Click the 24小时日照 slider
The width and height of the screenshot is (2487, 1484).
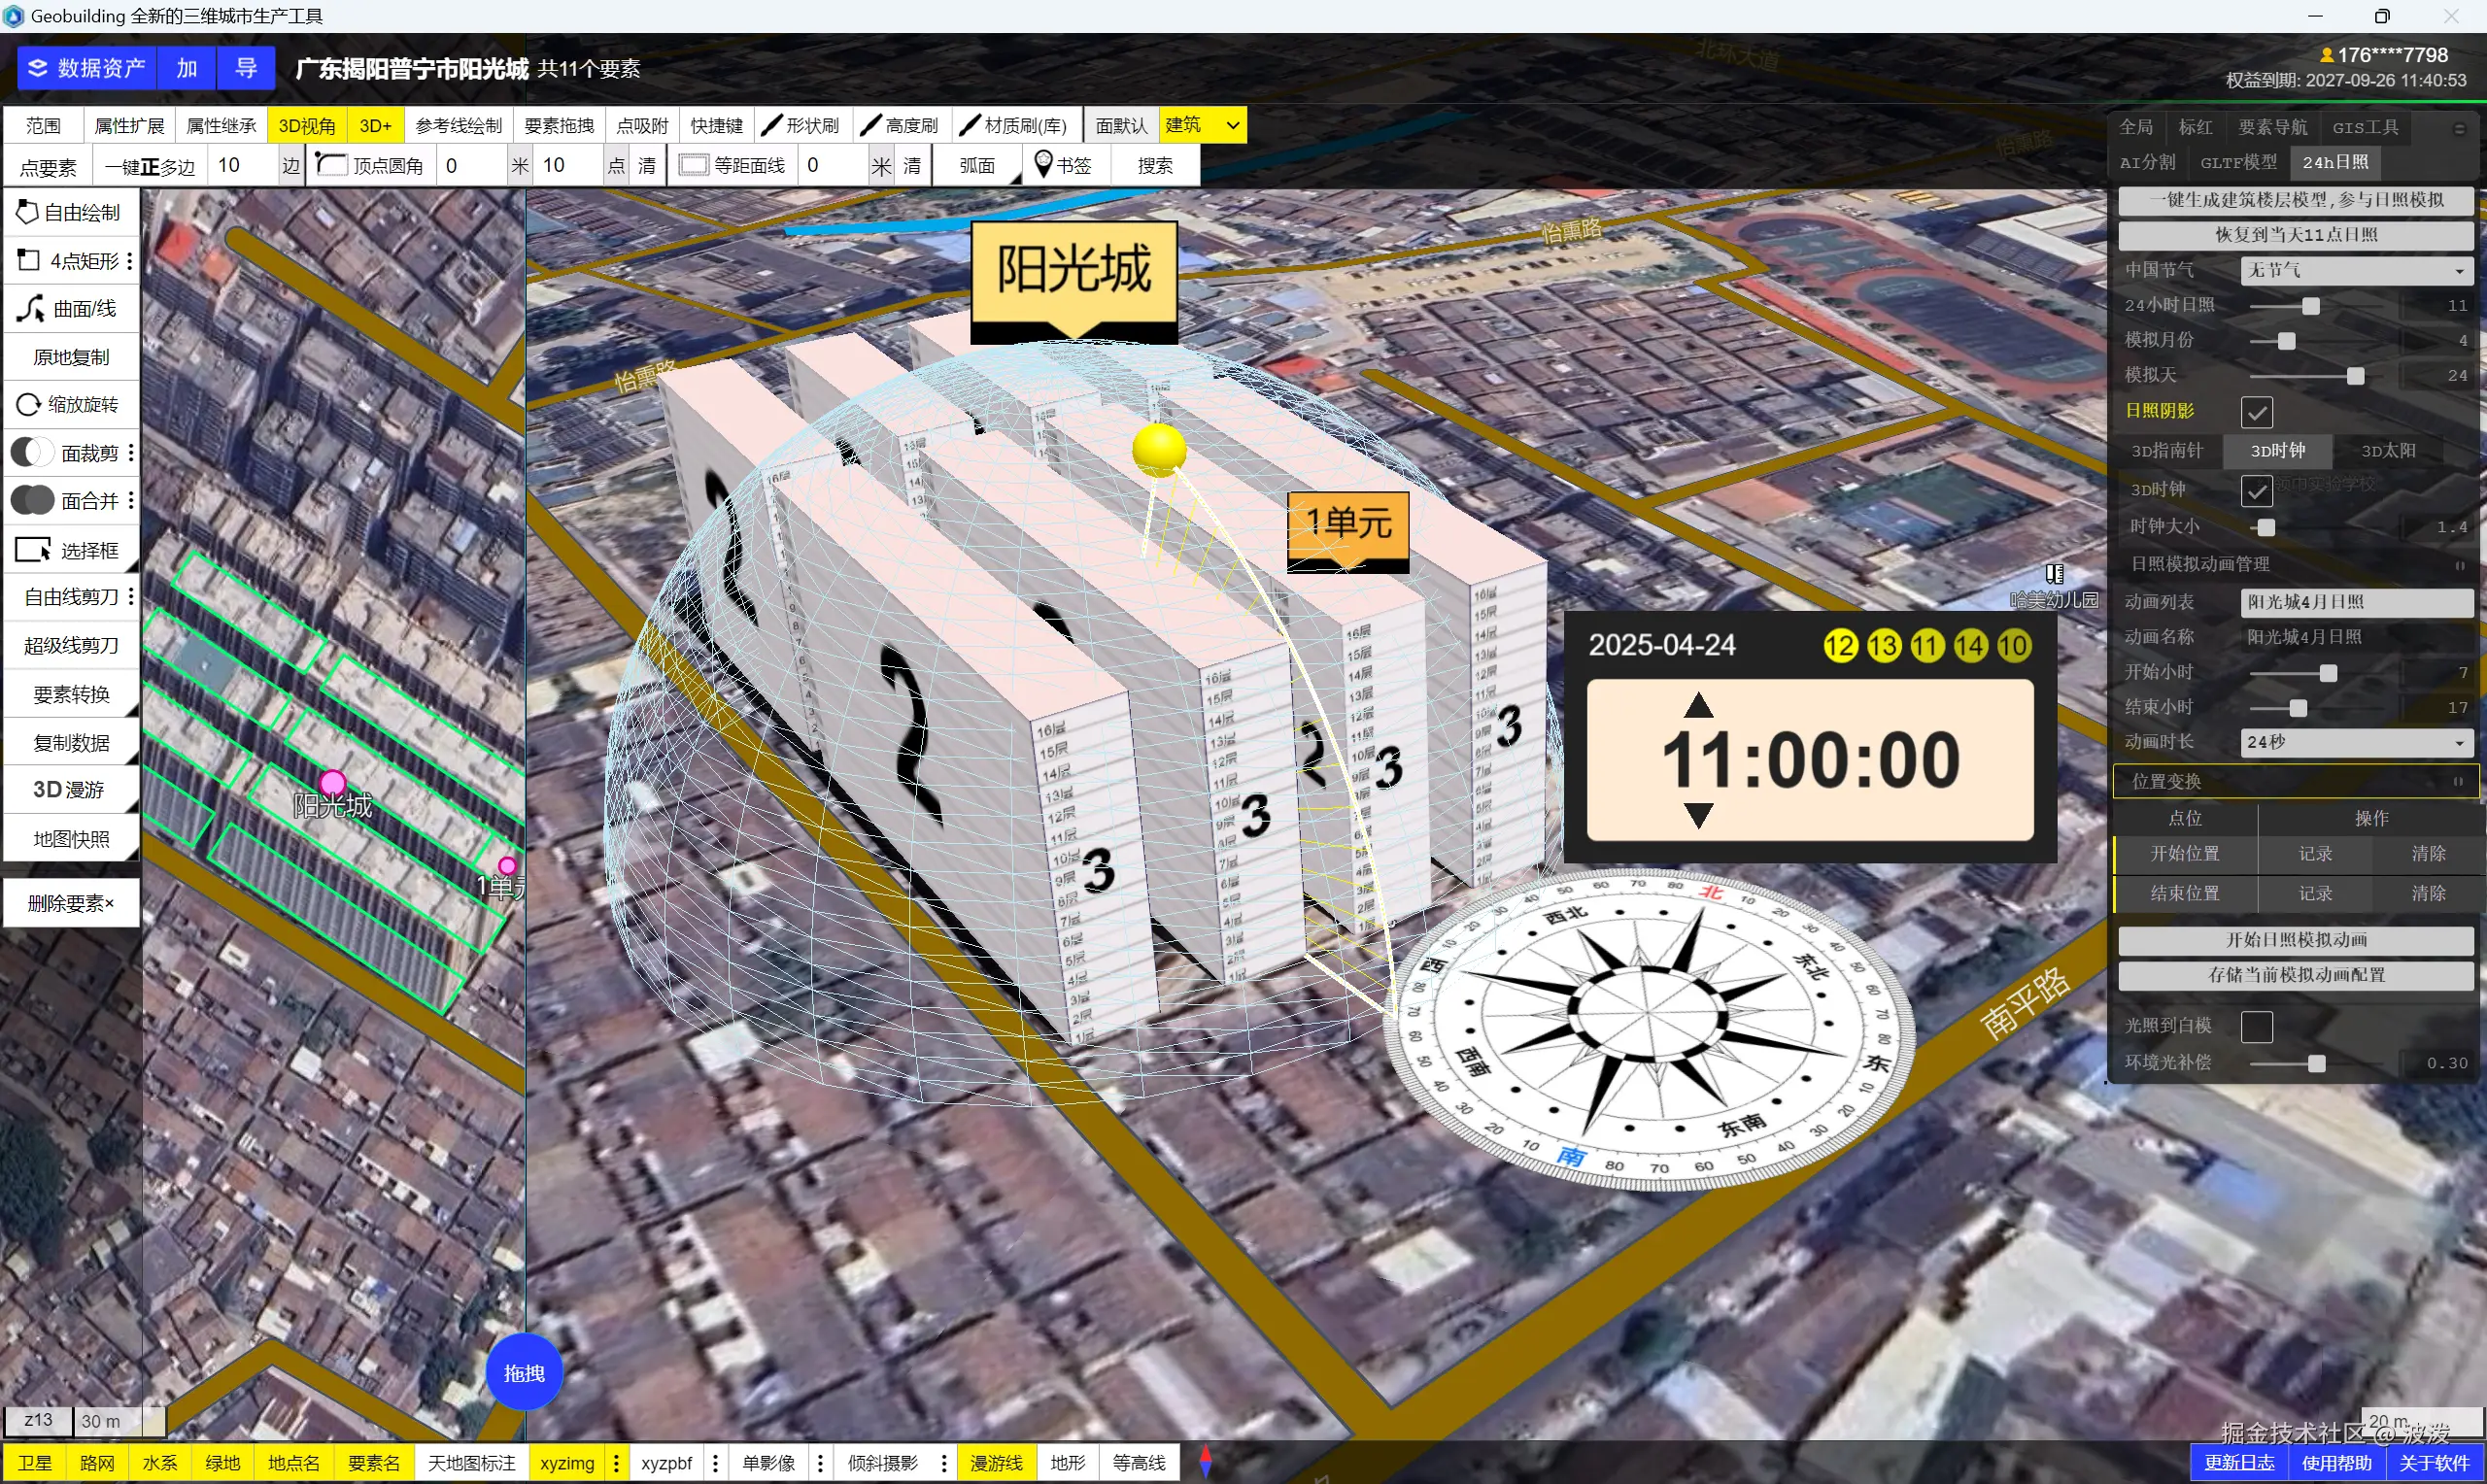click(x=2309, y=306)
